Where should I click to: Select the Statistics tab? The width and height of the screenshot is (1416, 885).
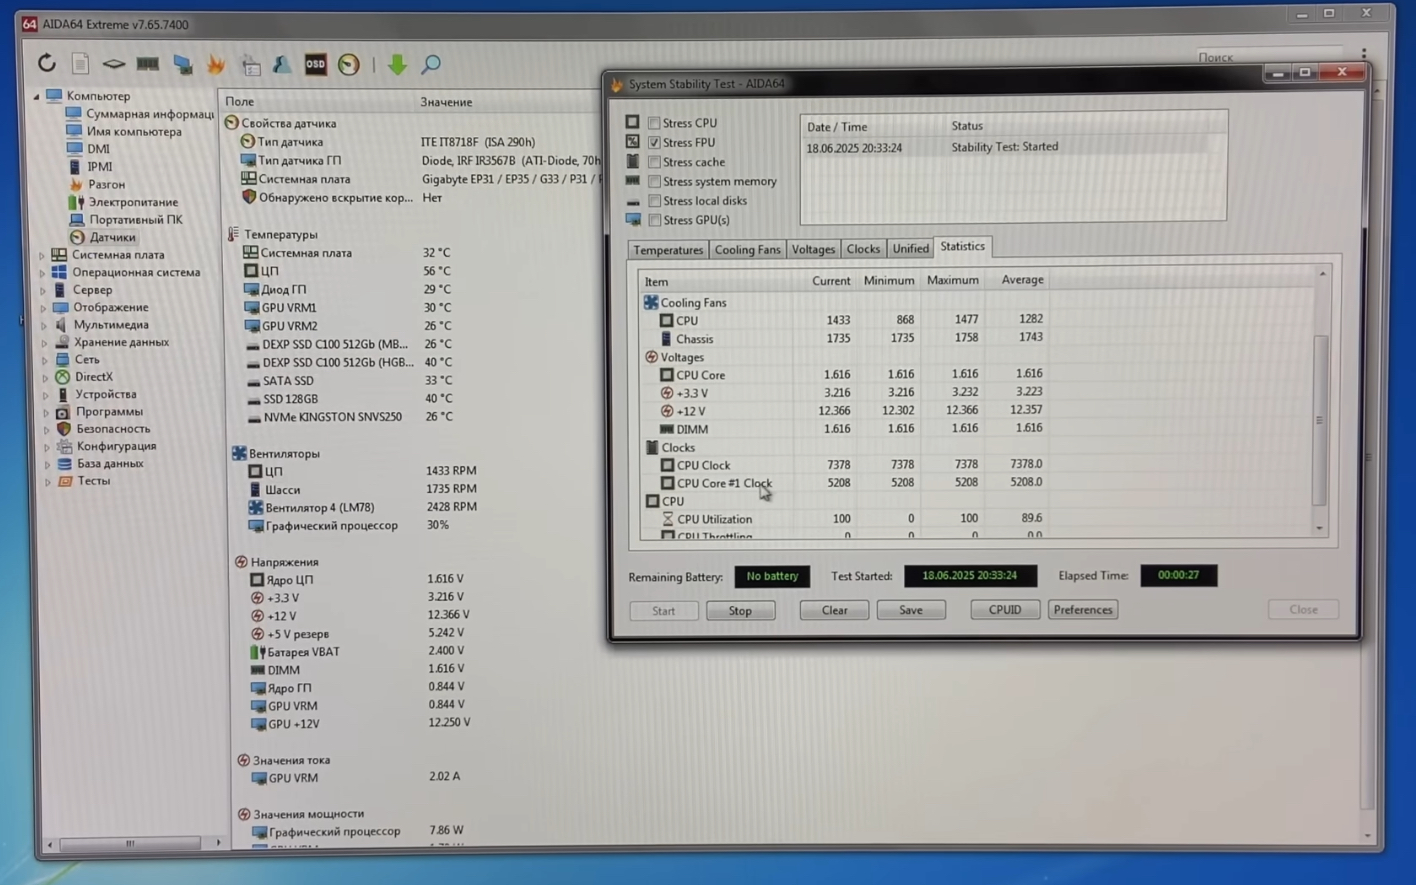pos(962,247)
